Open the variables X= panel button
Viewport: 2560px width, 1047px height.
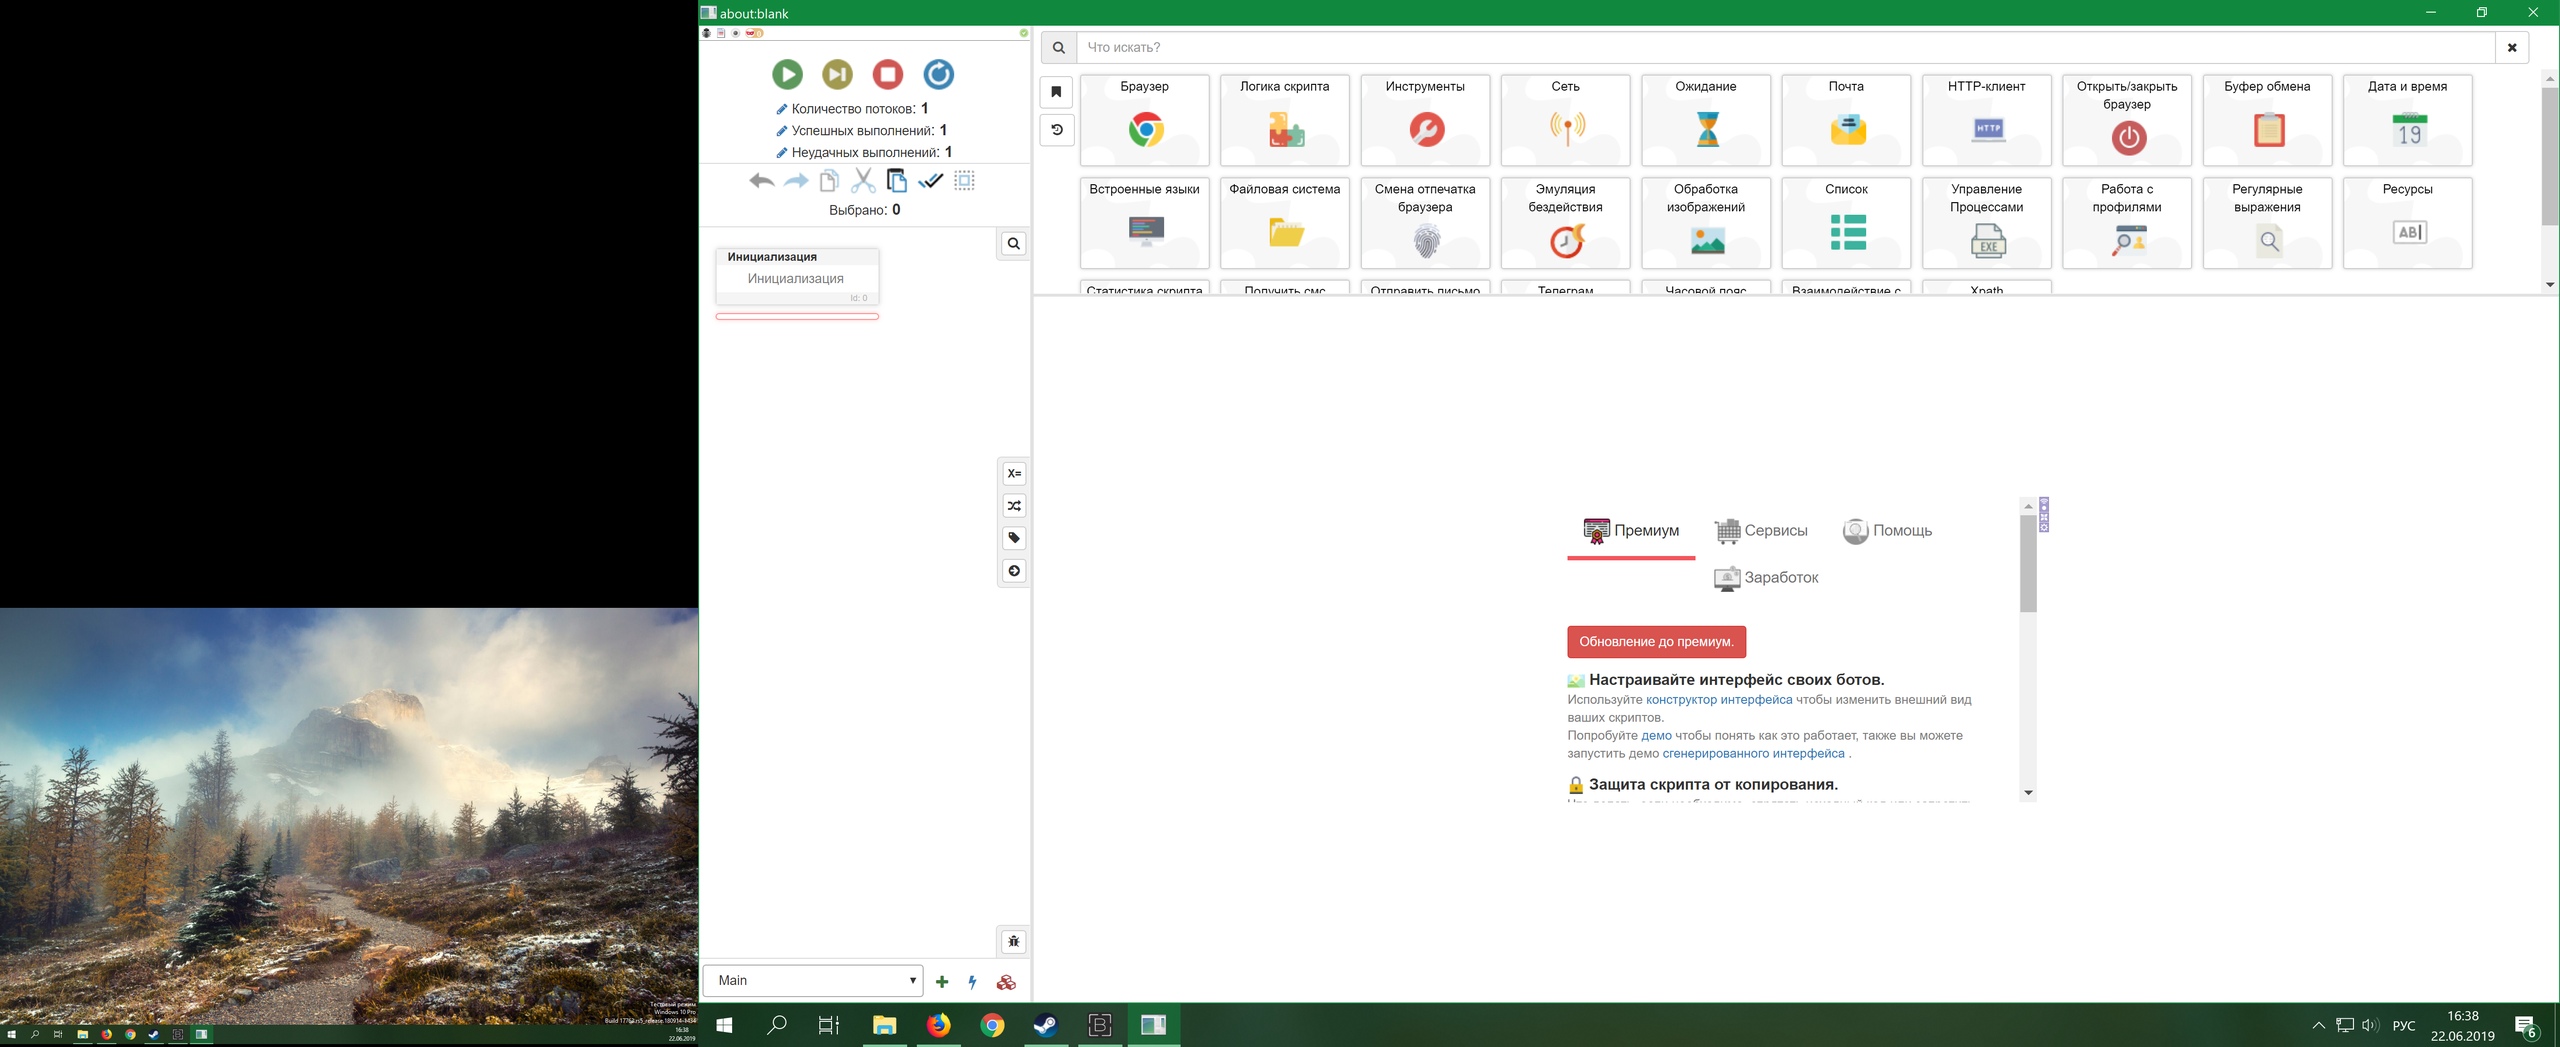point(1014,474)
